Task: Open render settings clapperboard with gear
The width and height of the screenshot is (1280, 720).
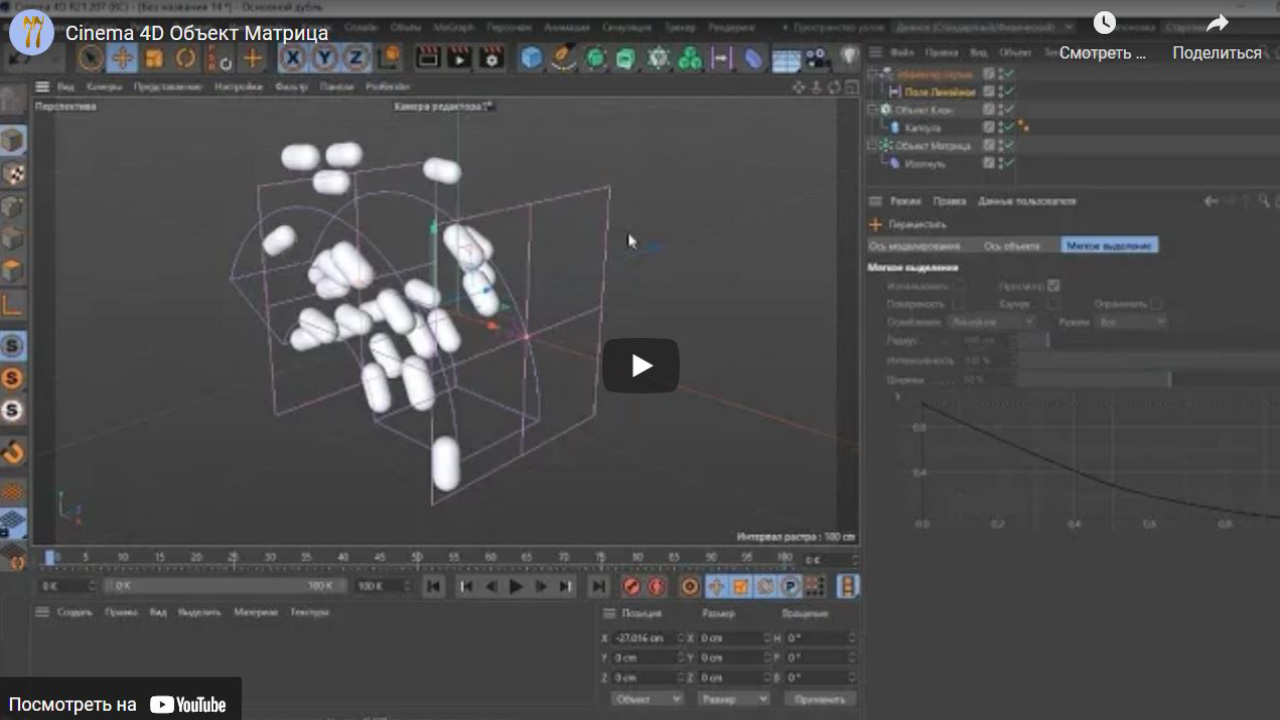Action: (x=491, y=58)
